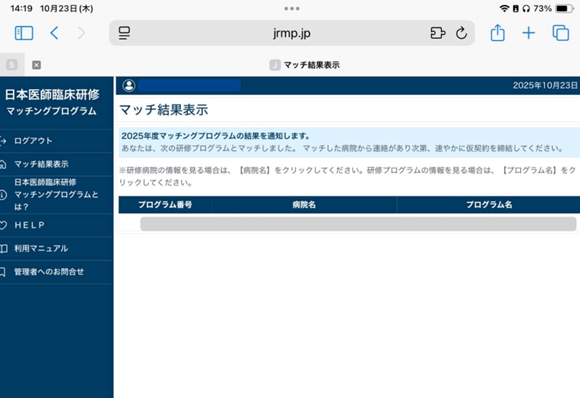580x398 pixels.
Task: Tap the headphones status icon
Action: point(526,9)
